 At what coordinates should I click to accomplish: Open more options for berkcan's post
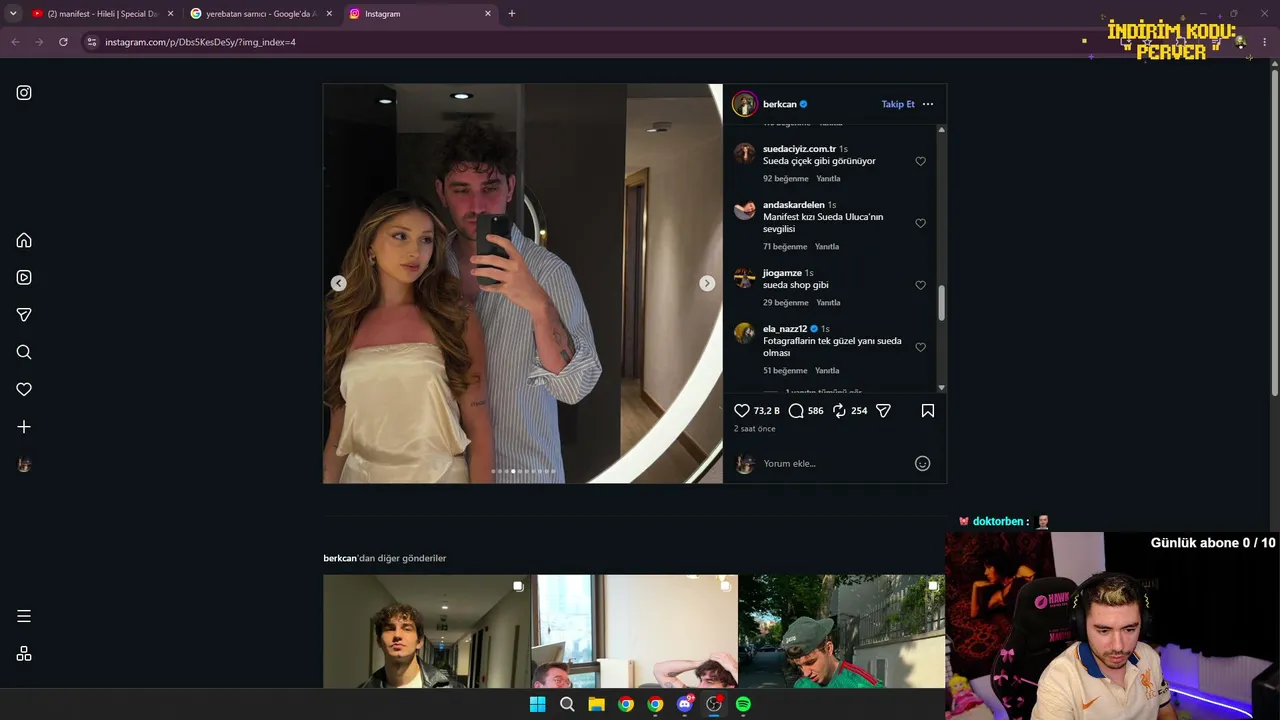(928, 104)
